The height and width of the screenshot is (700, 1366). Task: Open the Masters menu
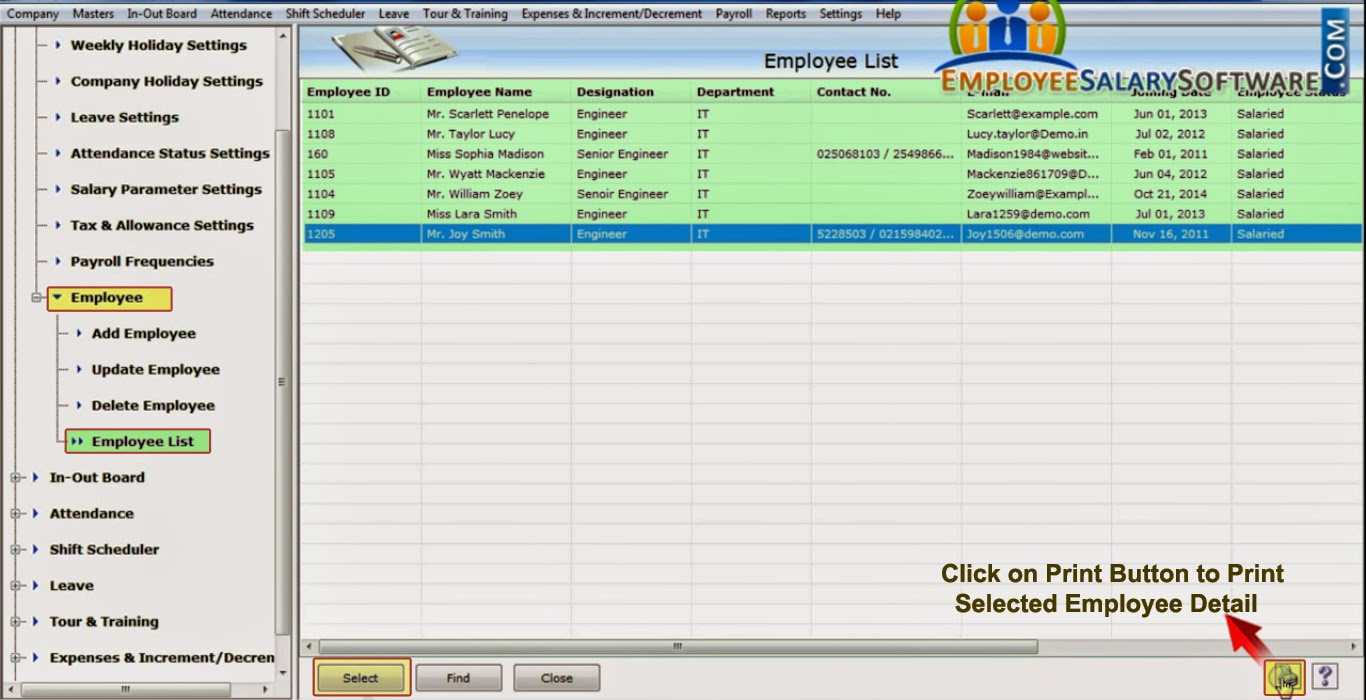94,13
